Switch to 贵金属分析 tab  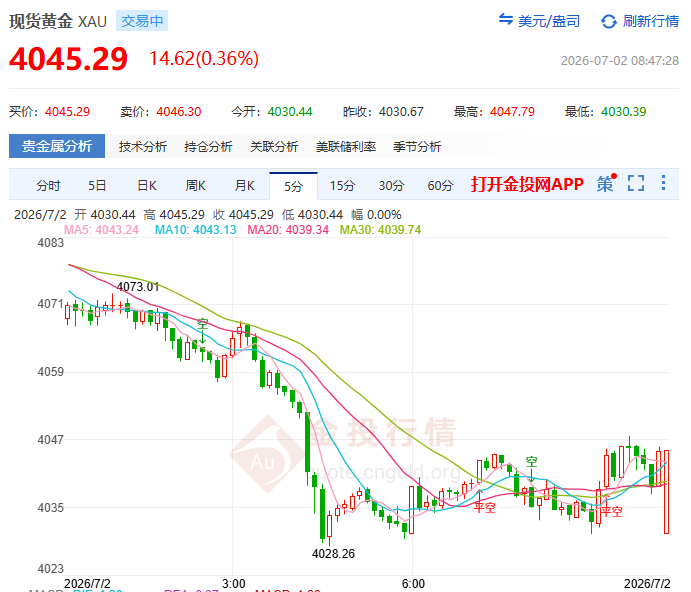(x=57, y=146)
